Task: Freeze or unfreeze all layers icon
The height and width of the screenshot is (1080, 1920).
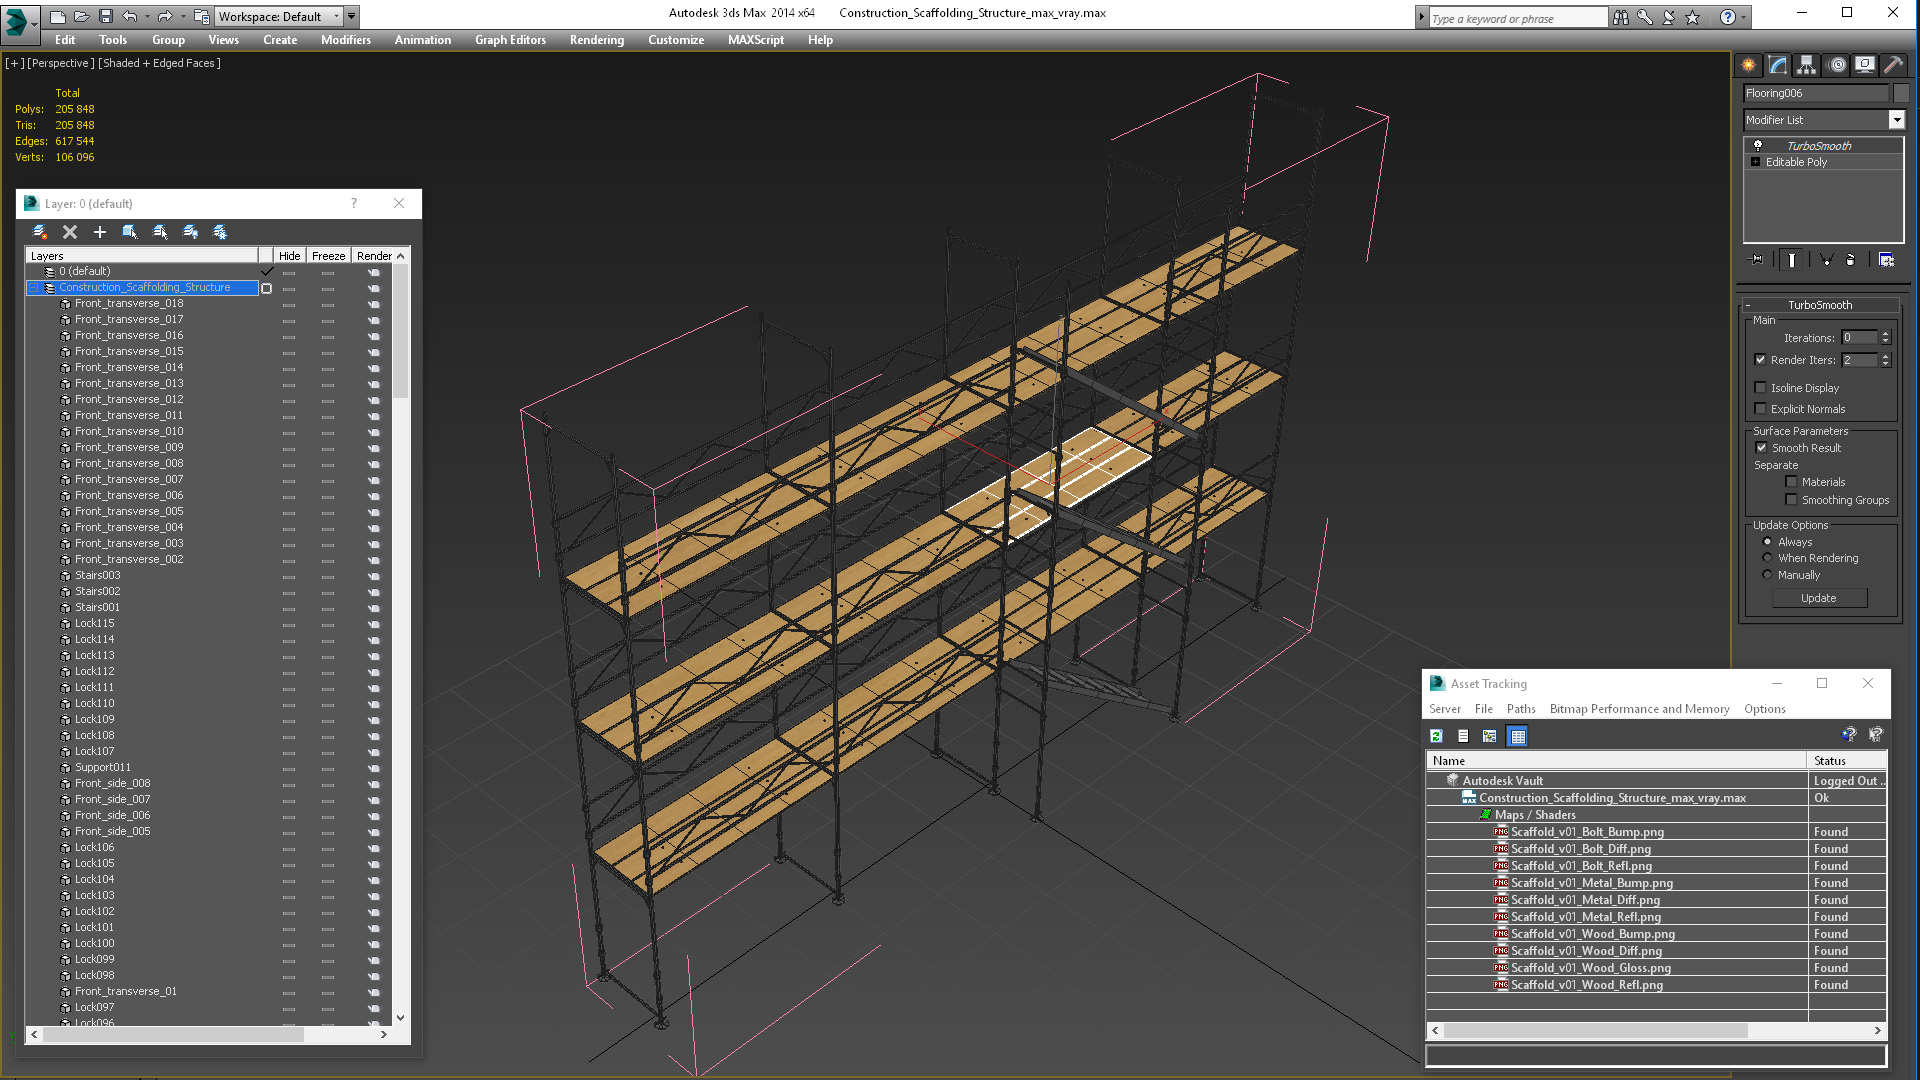Action: point(220,232)
